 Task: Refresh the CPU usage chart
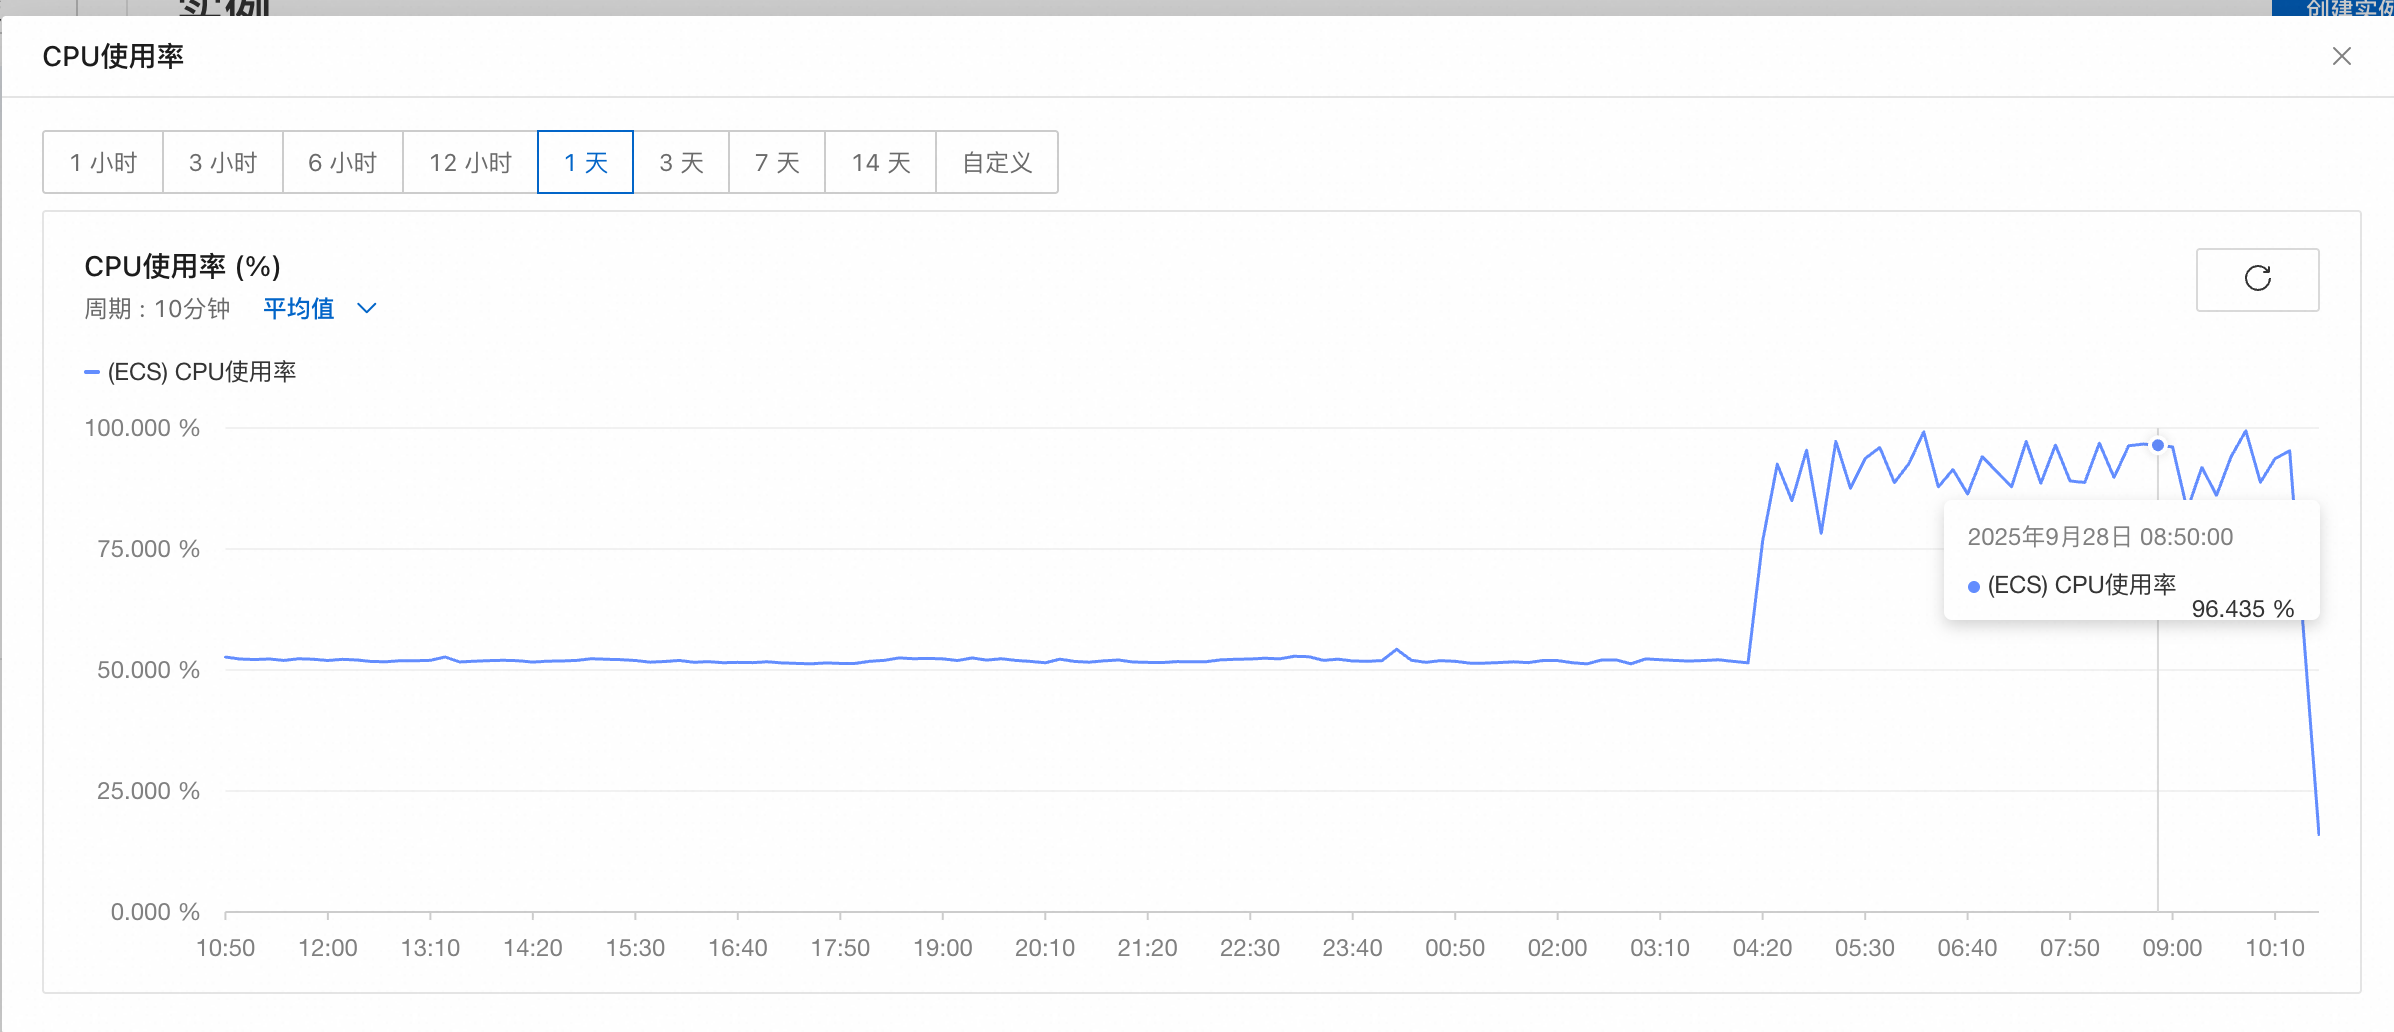(x=2257, y=279)
